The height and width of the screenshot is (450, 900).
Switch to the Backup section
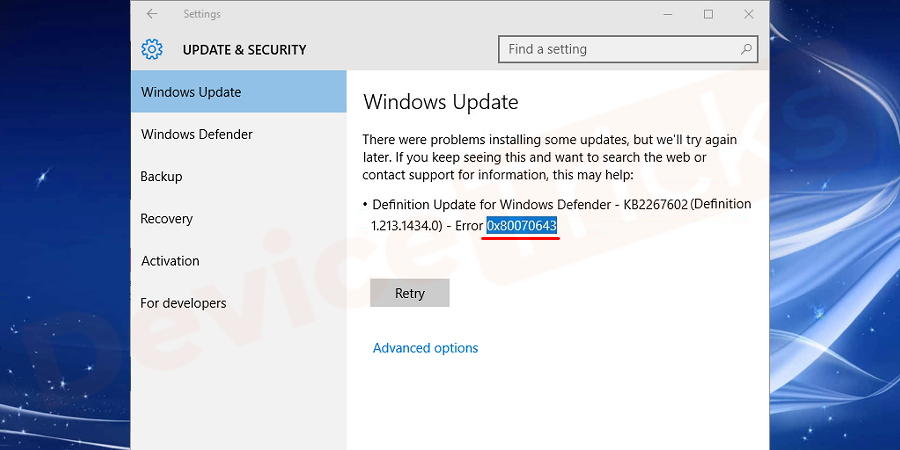[x=239, y=176]
